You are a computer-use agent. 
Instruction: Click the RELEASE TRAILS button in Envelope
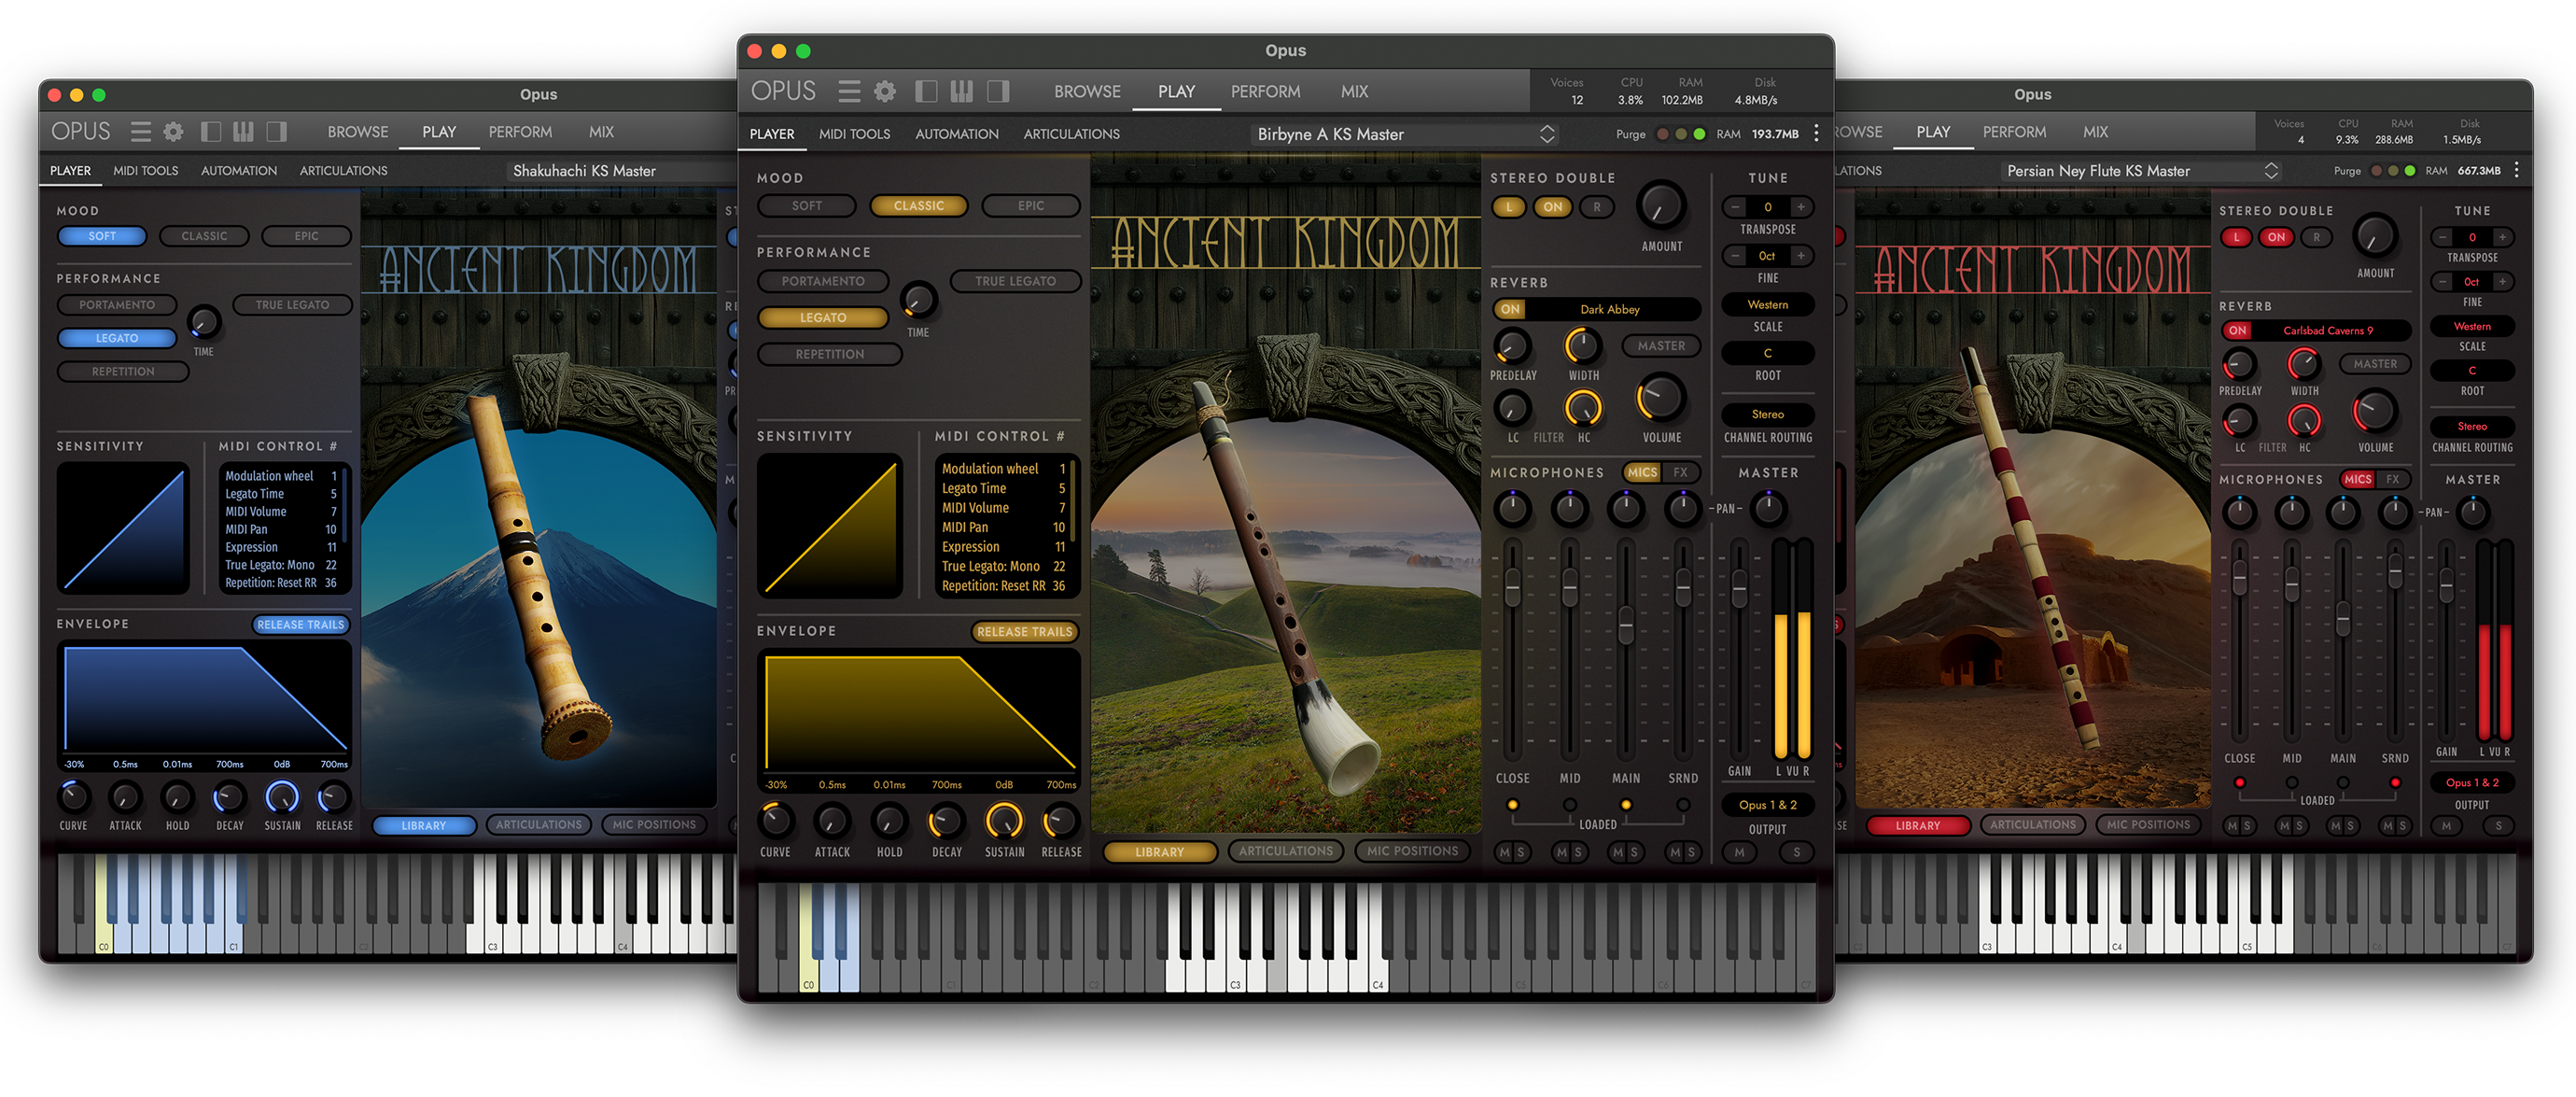(1024, 631)
